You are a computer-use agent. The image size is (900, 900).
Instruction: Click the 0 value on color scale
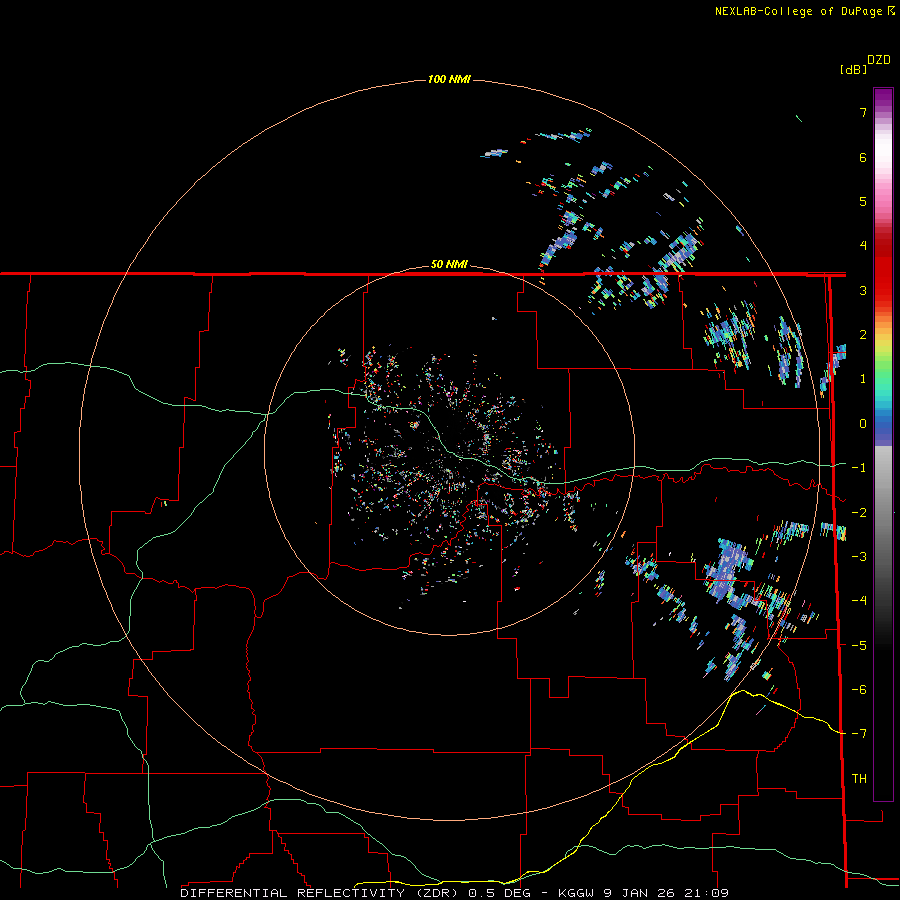pyautogui.click(x=863, y=424)
